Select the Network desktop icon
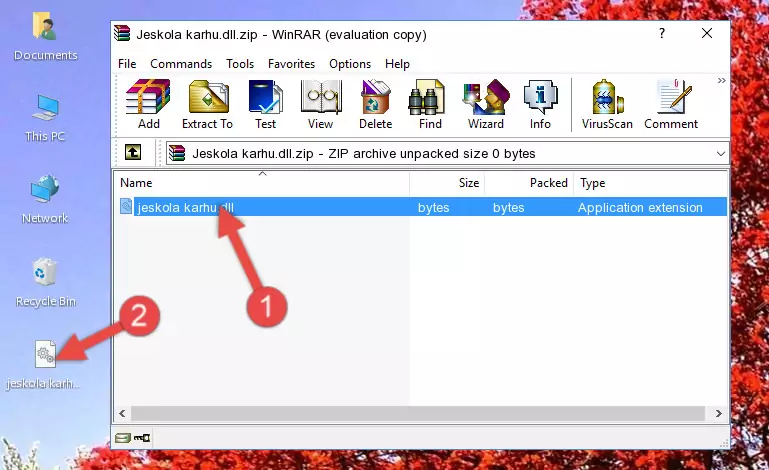This screenshot has width=769, height=470. point(45,199)
